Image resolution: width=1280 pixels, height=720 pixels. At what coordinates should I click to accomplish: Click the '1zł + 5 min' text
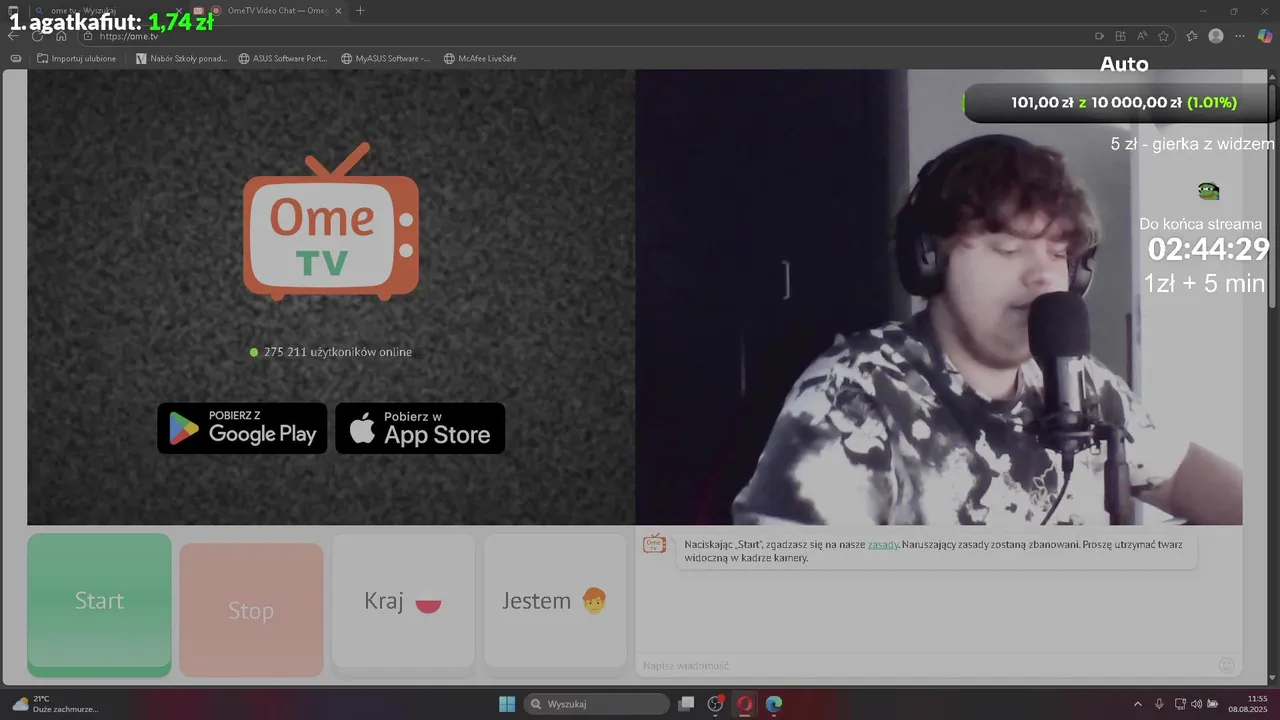[x=1204, y=283]
